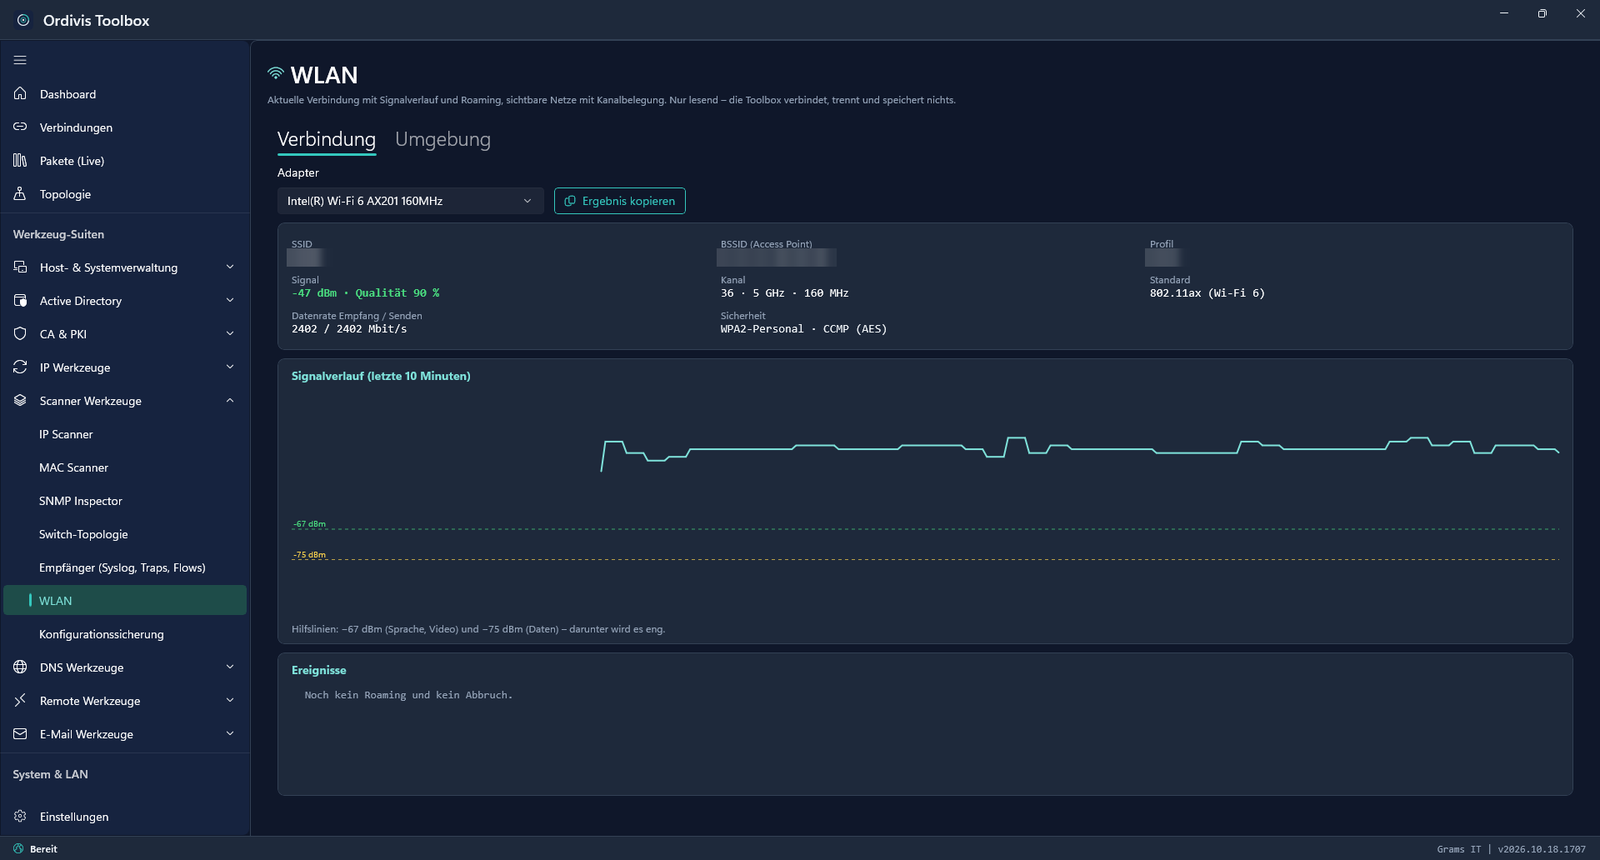Screen dimensions: 1600x860
Task: Click the -67 dBm guide line label
Action: (310, 524)
